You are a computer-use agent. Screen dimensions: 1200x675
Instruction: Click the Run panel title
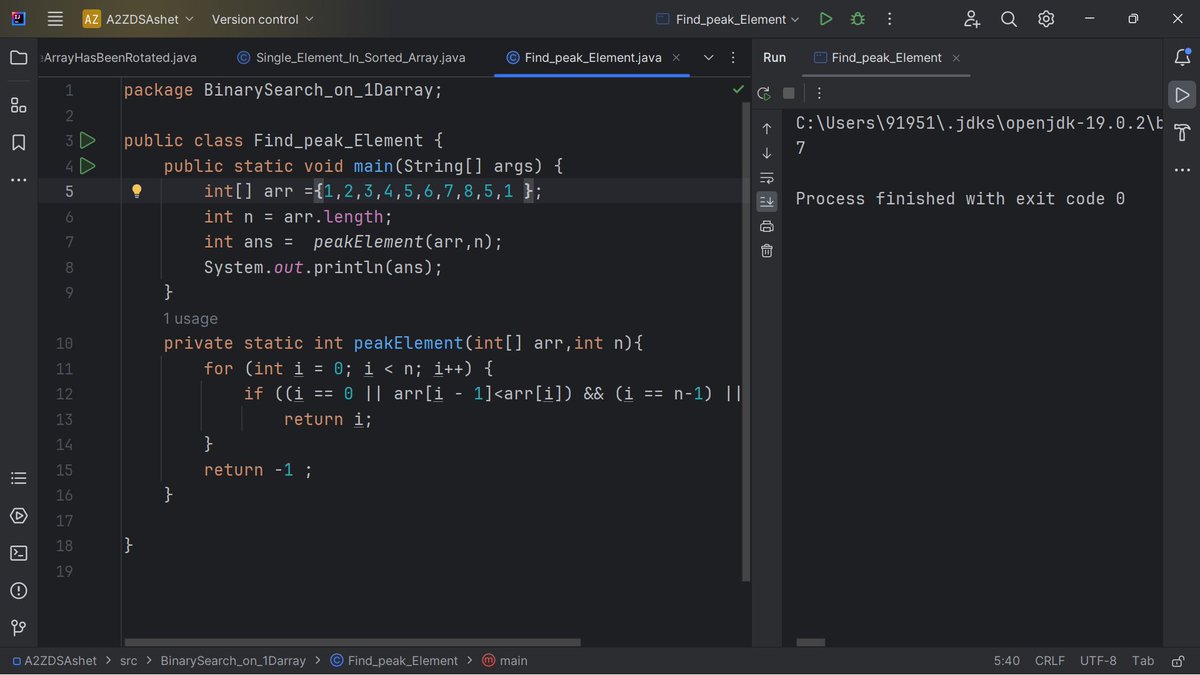(x=774, y=58)
